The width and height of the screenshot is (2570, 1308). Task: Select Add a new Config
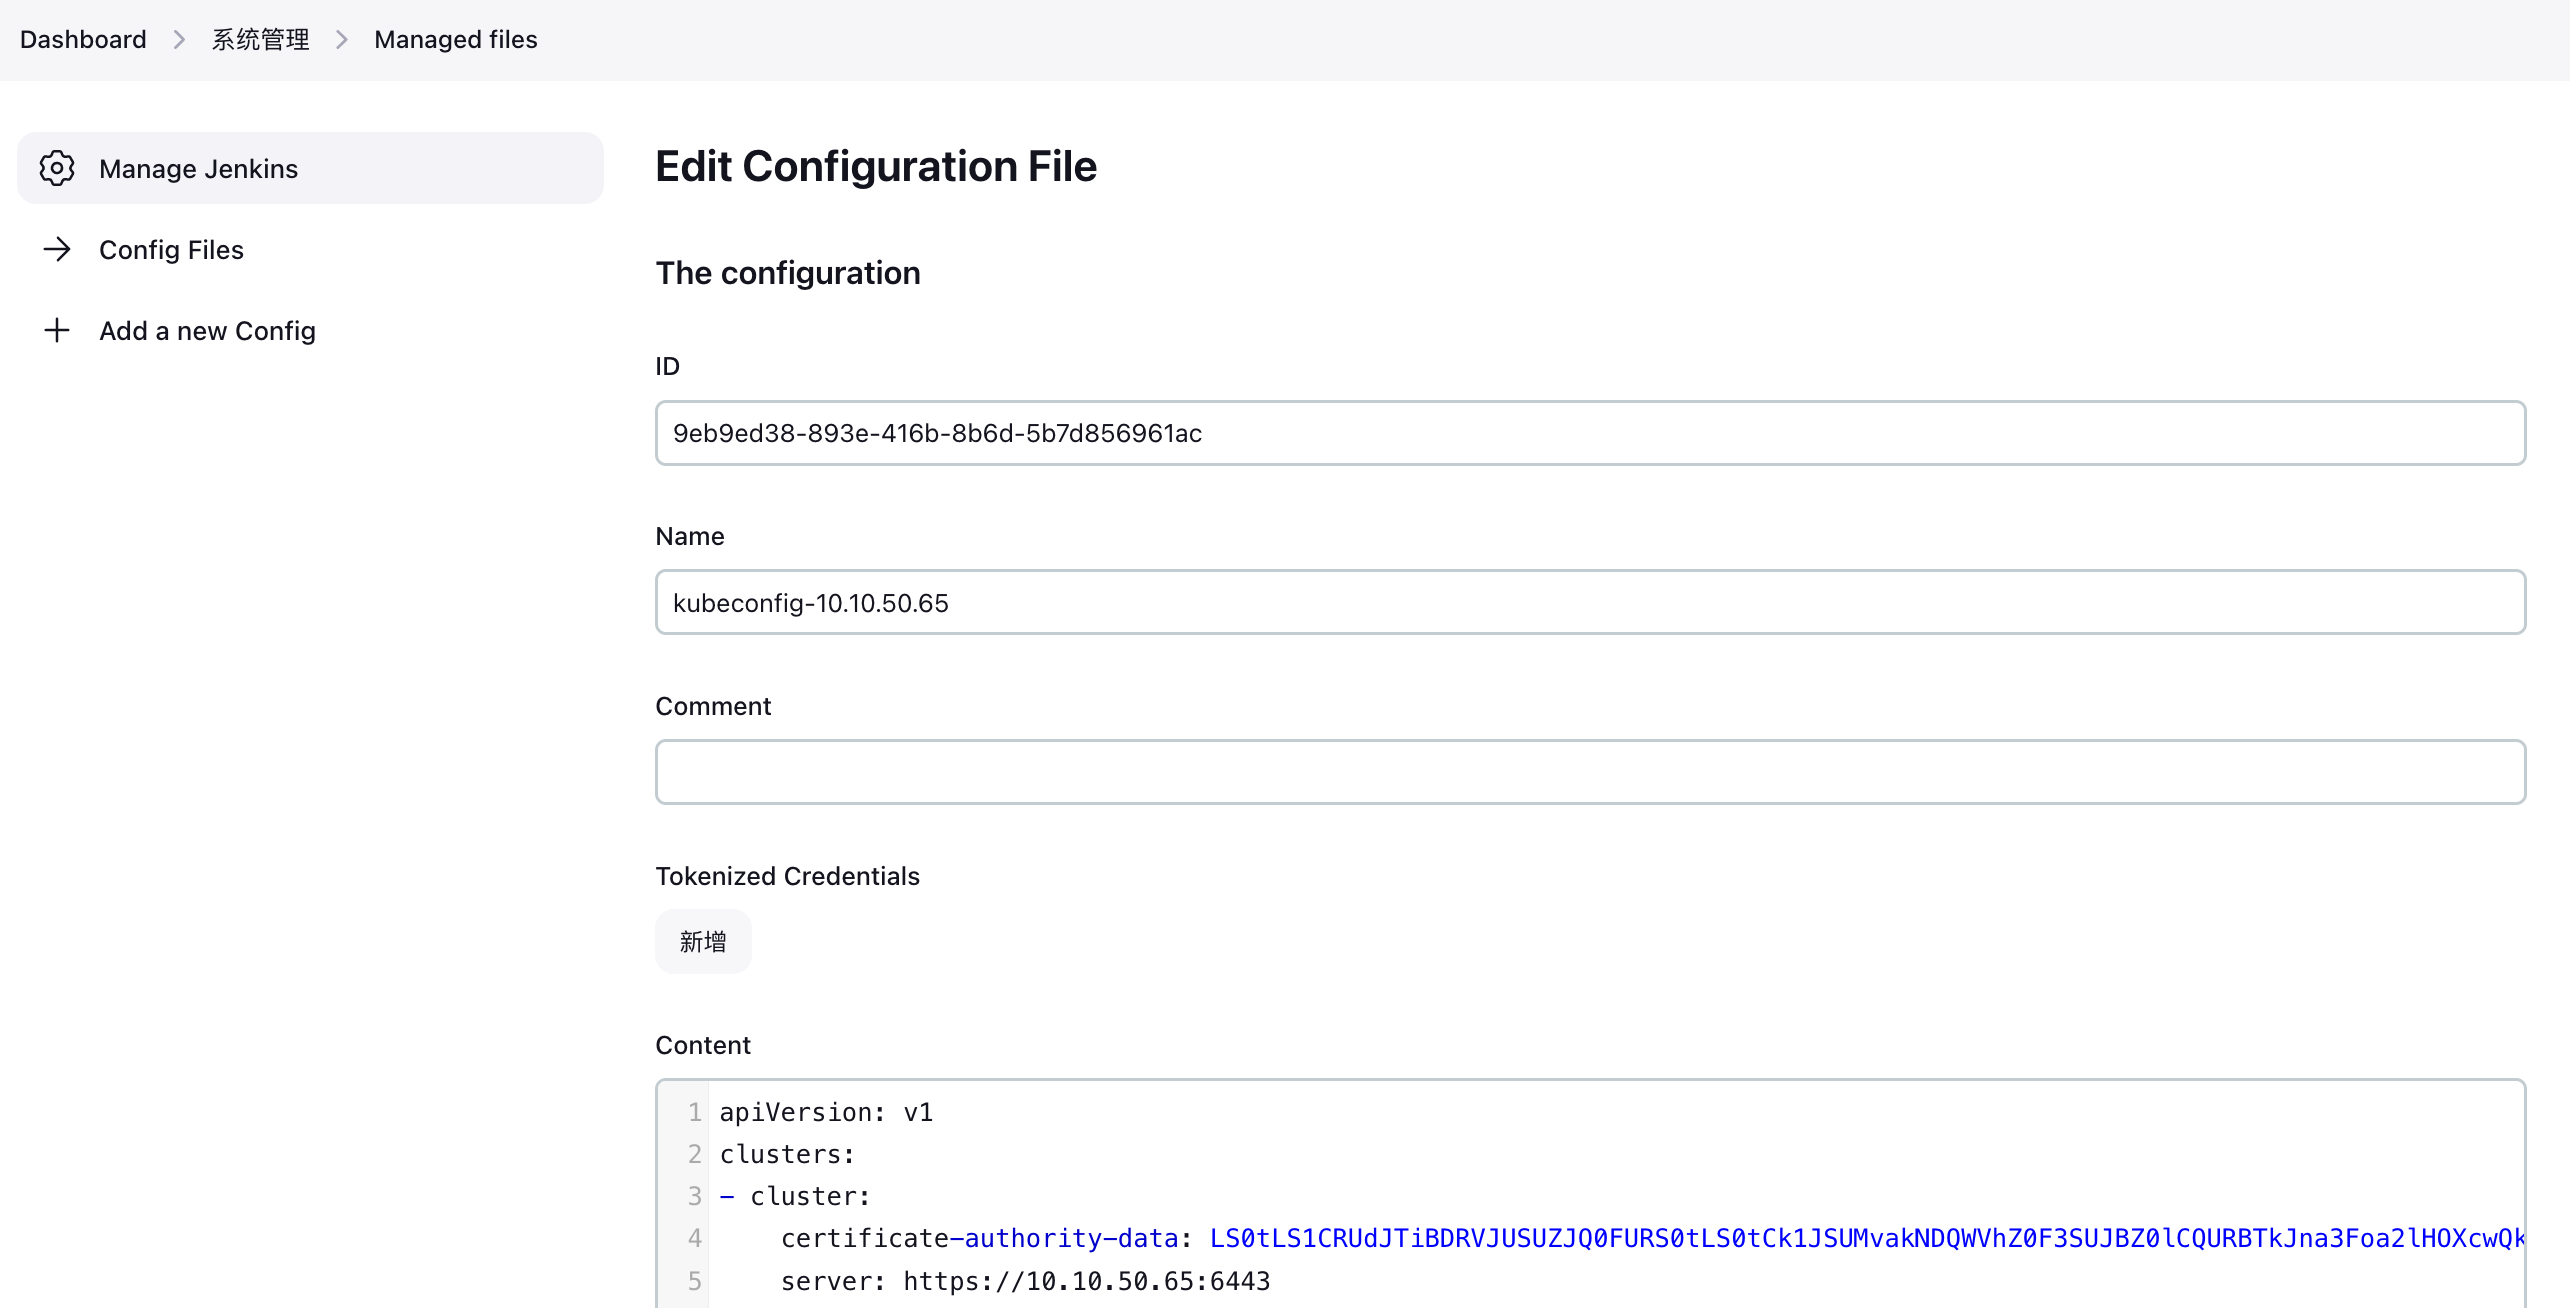coord(207,331)
